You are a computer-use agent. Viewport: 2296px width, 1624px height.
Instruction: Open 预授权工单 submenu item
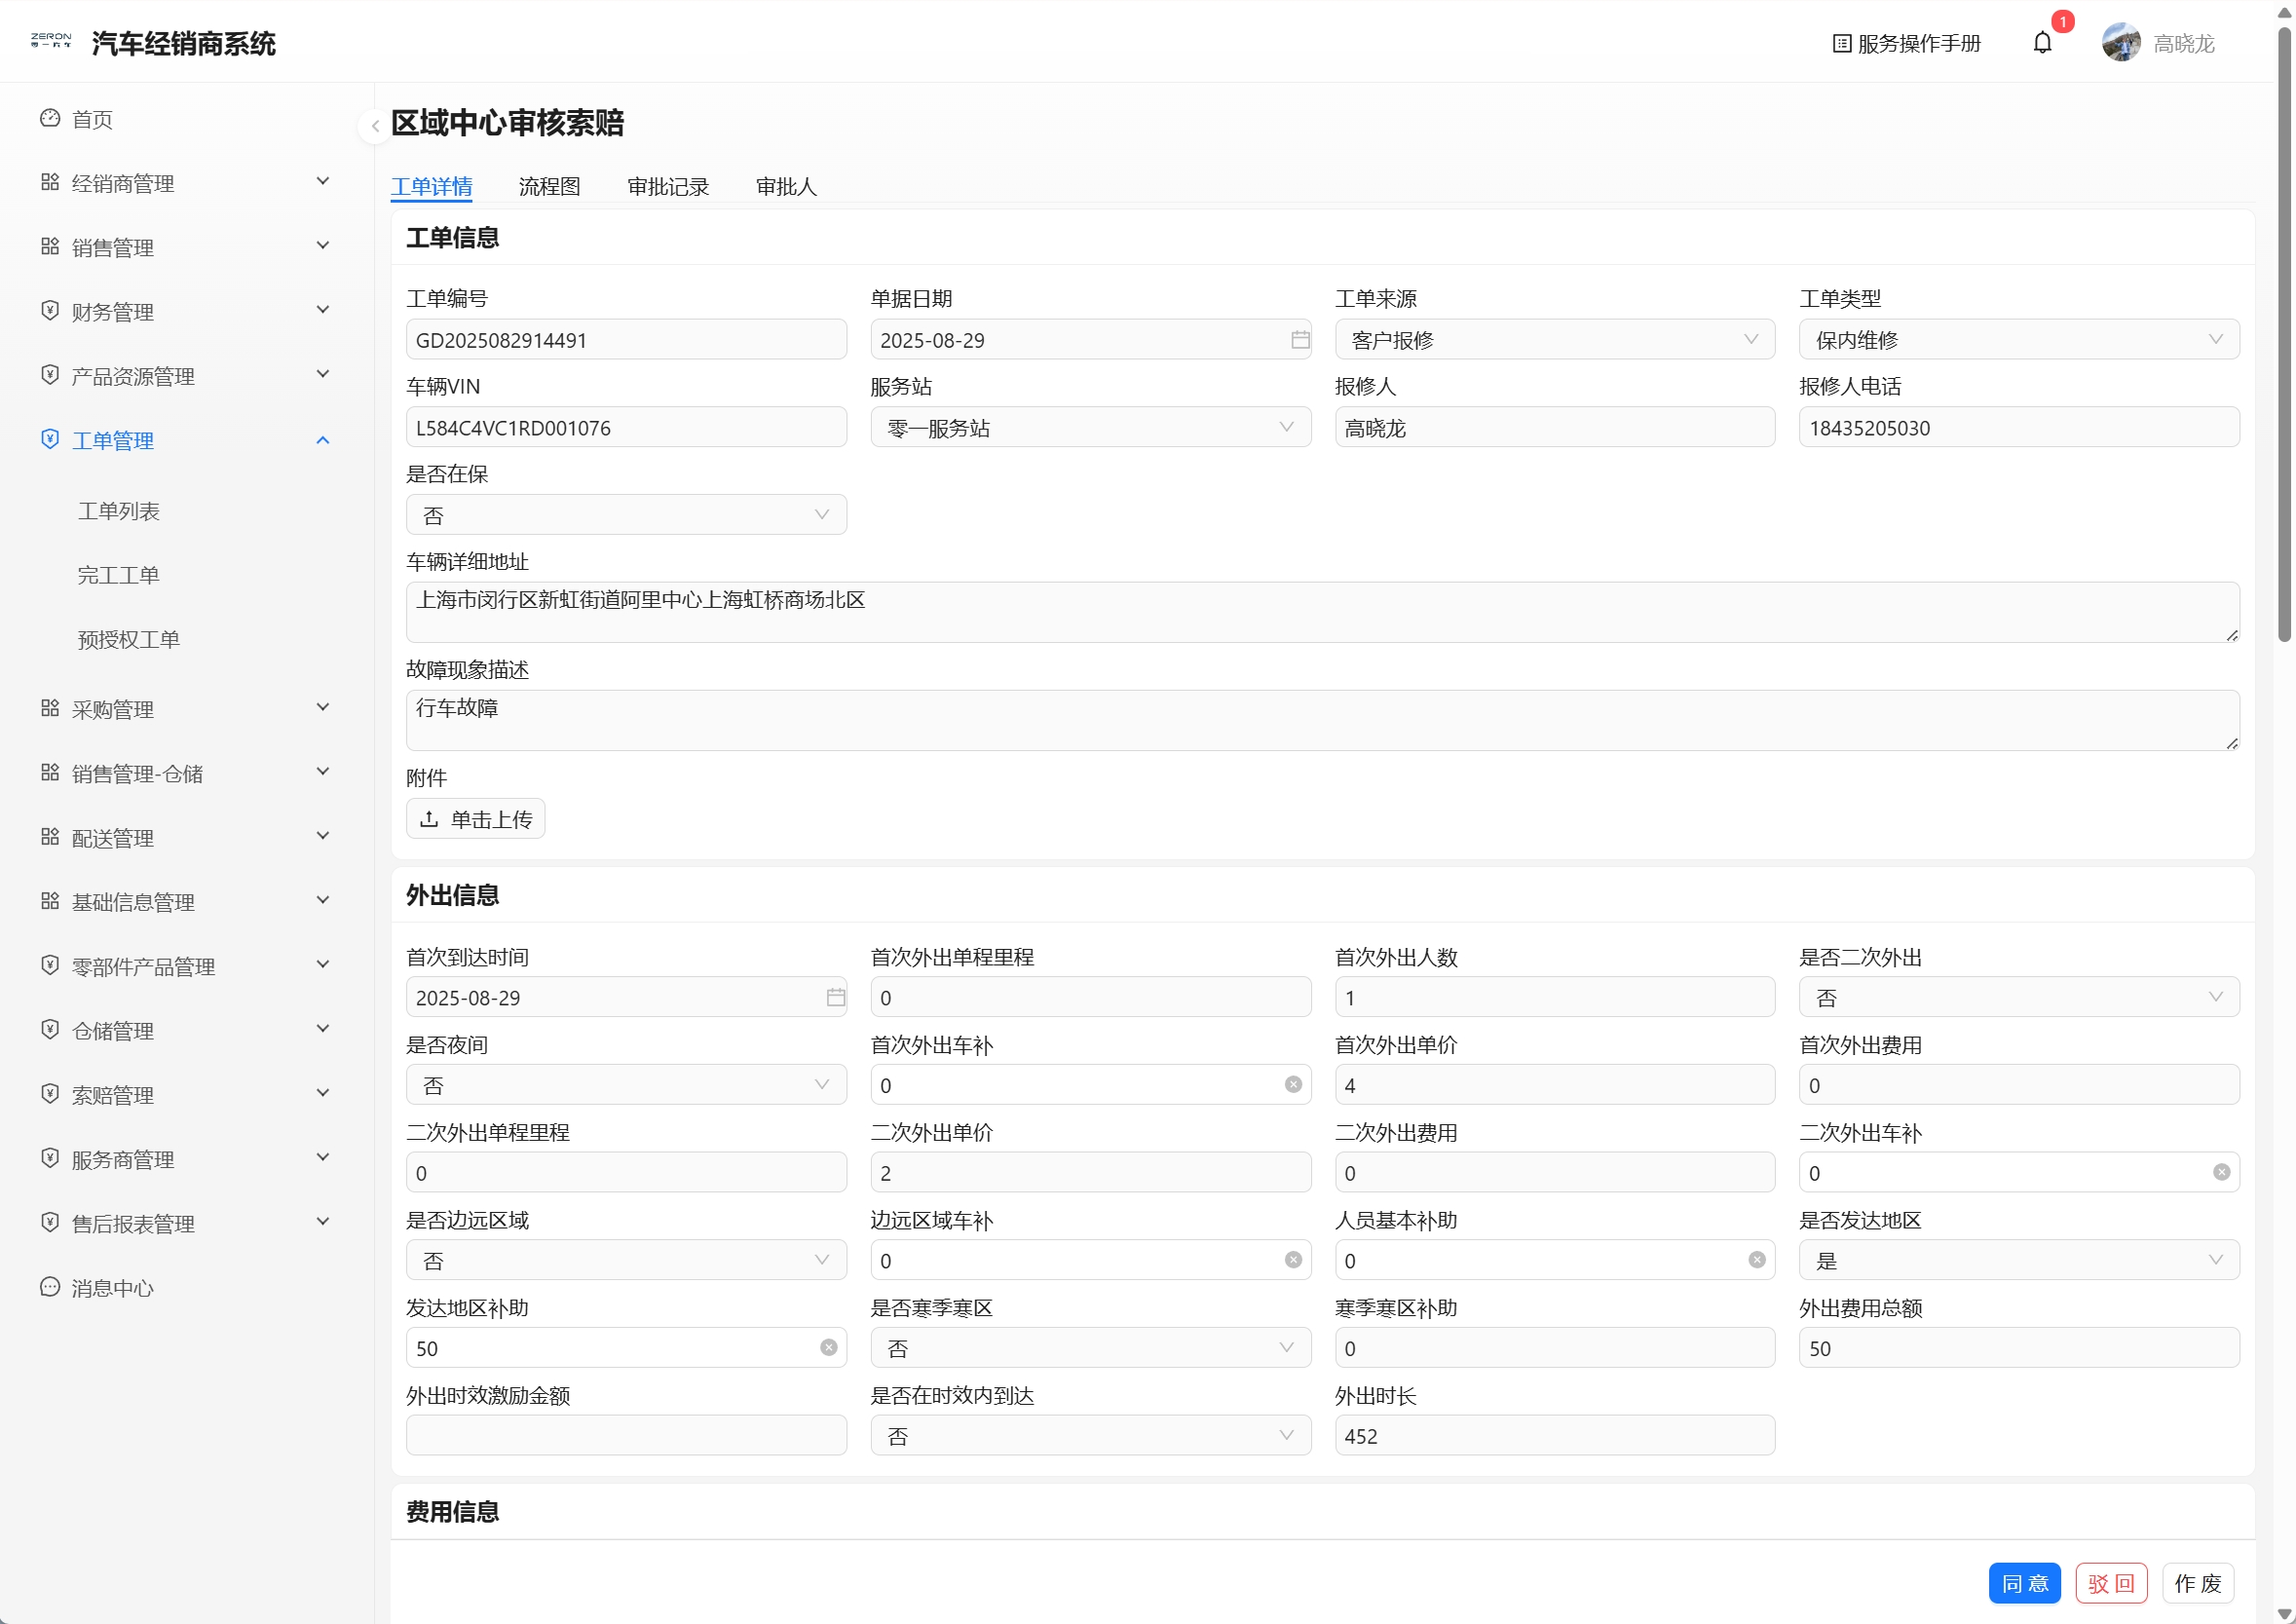129,639
